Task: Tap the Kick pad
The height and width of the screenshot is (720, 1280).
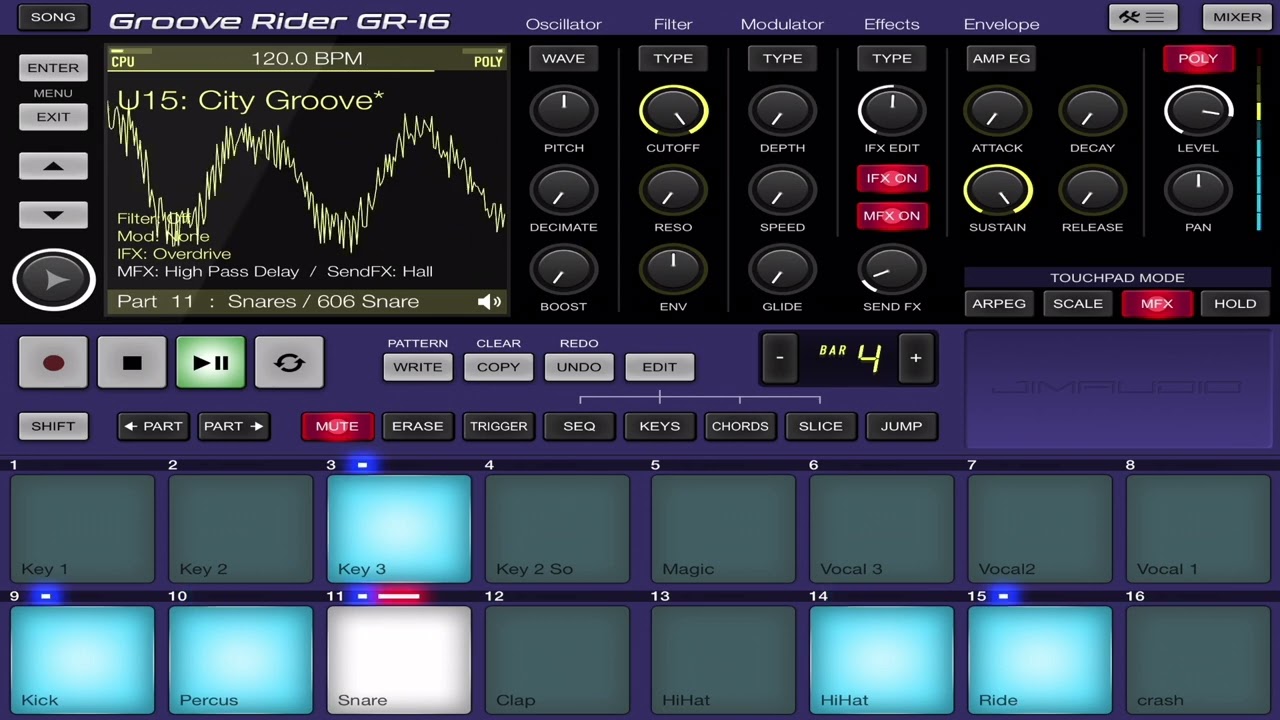Action: tap(82, 660)
